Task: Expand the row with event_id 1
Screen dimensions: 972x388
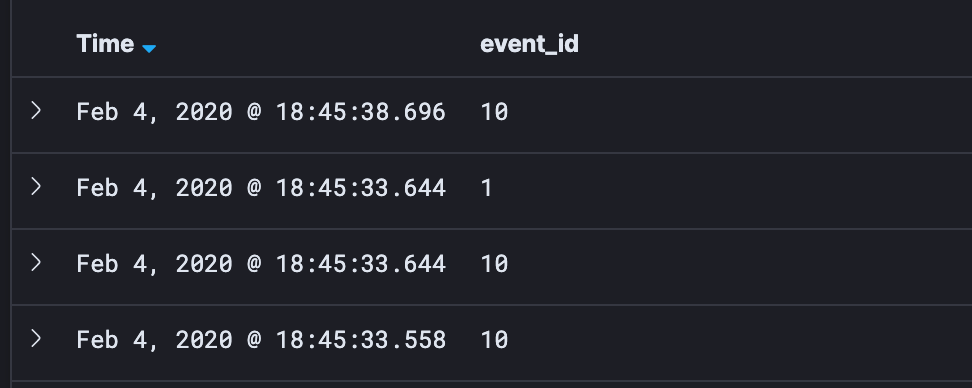Action: pyautogui.click(x=36, y=187)
